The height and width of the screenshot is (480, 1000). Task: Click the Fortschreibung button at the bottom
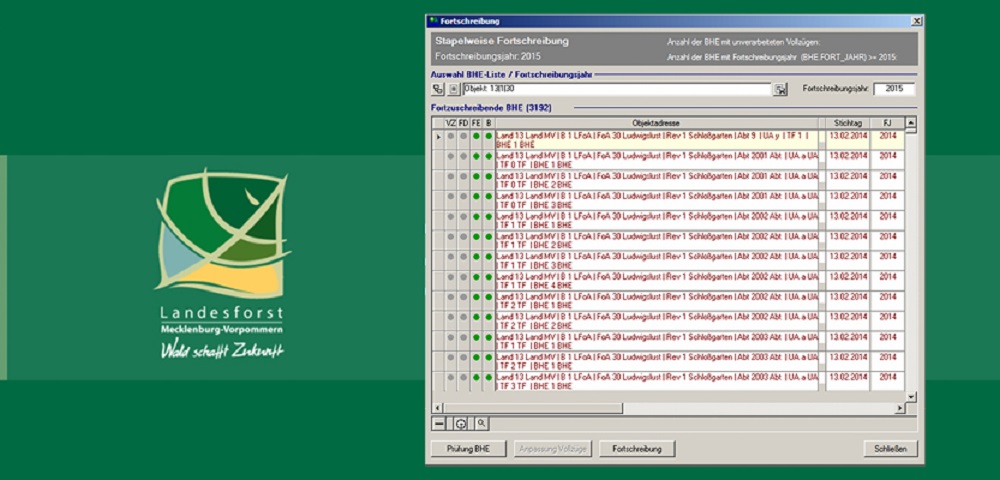pos(637,449)
